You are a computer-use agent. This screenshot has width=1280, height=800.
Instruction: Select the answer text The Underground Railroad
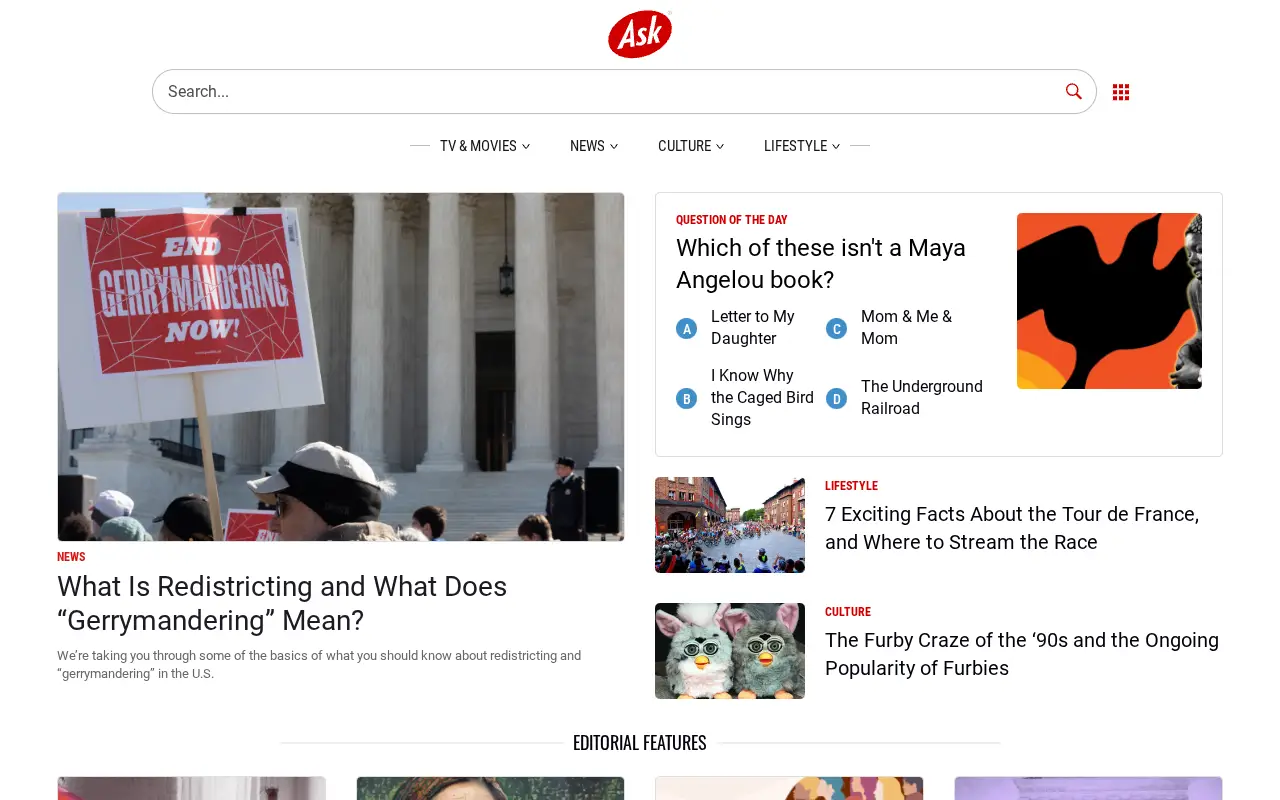pos(922,398)
